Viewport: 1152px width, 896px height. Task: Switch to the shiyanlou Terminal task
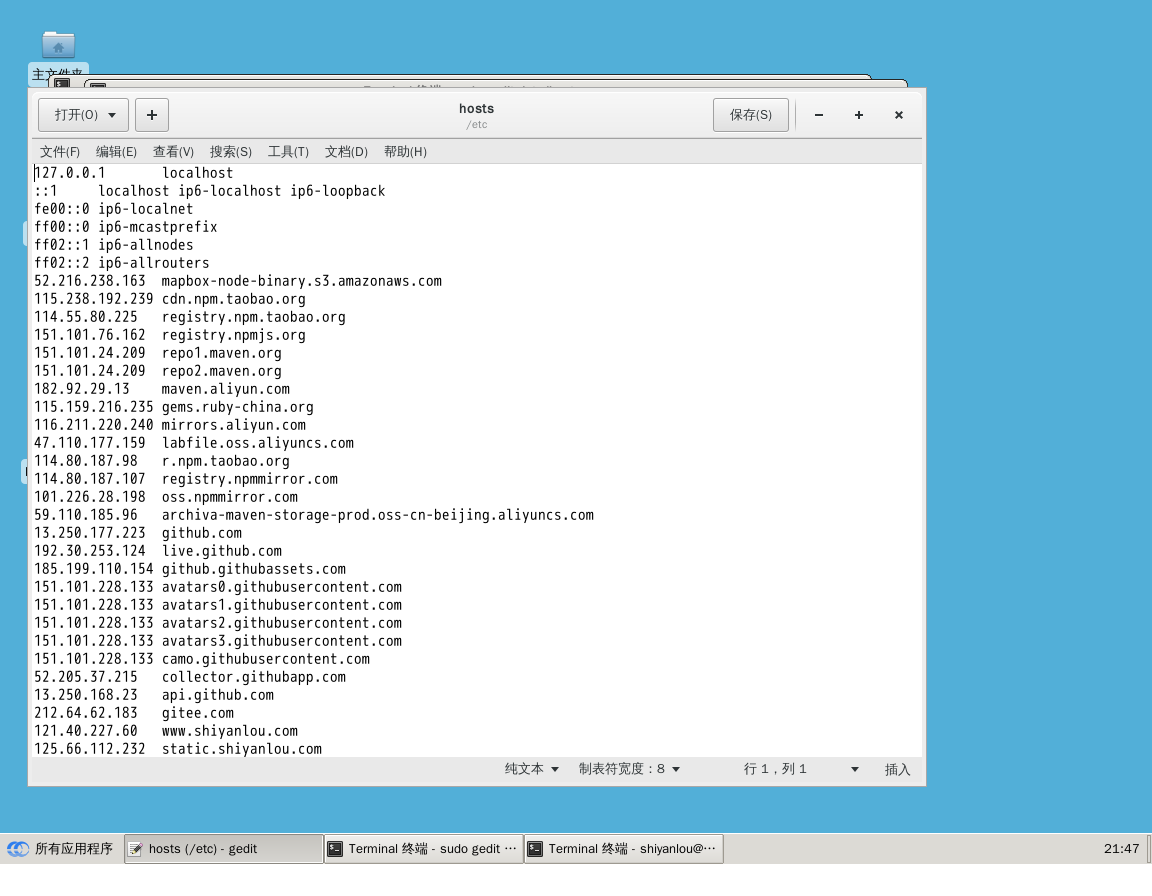coord(623,849)
